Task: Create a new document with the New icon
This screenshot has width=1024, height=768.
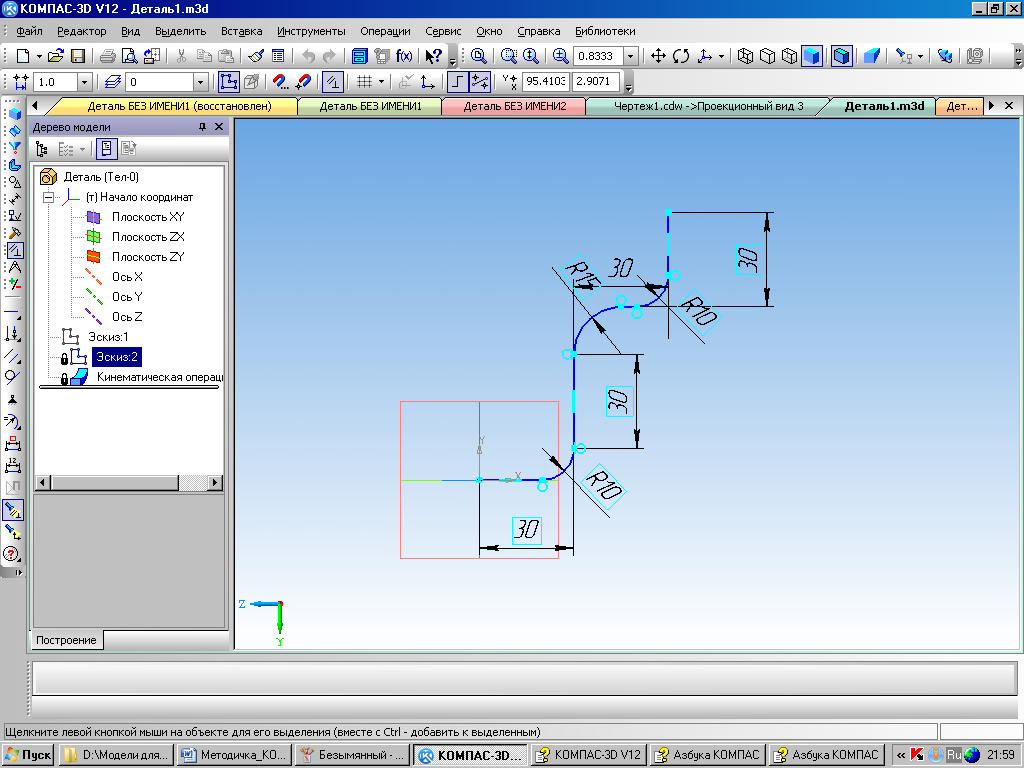Action: [23, 56]
